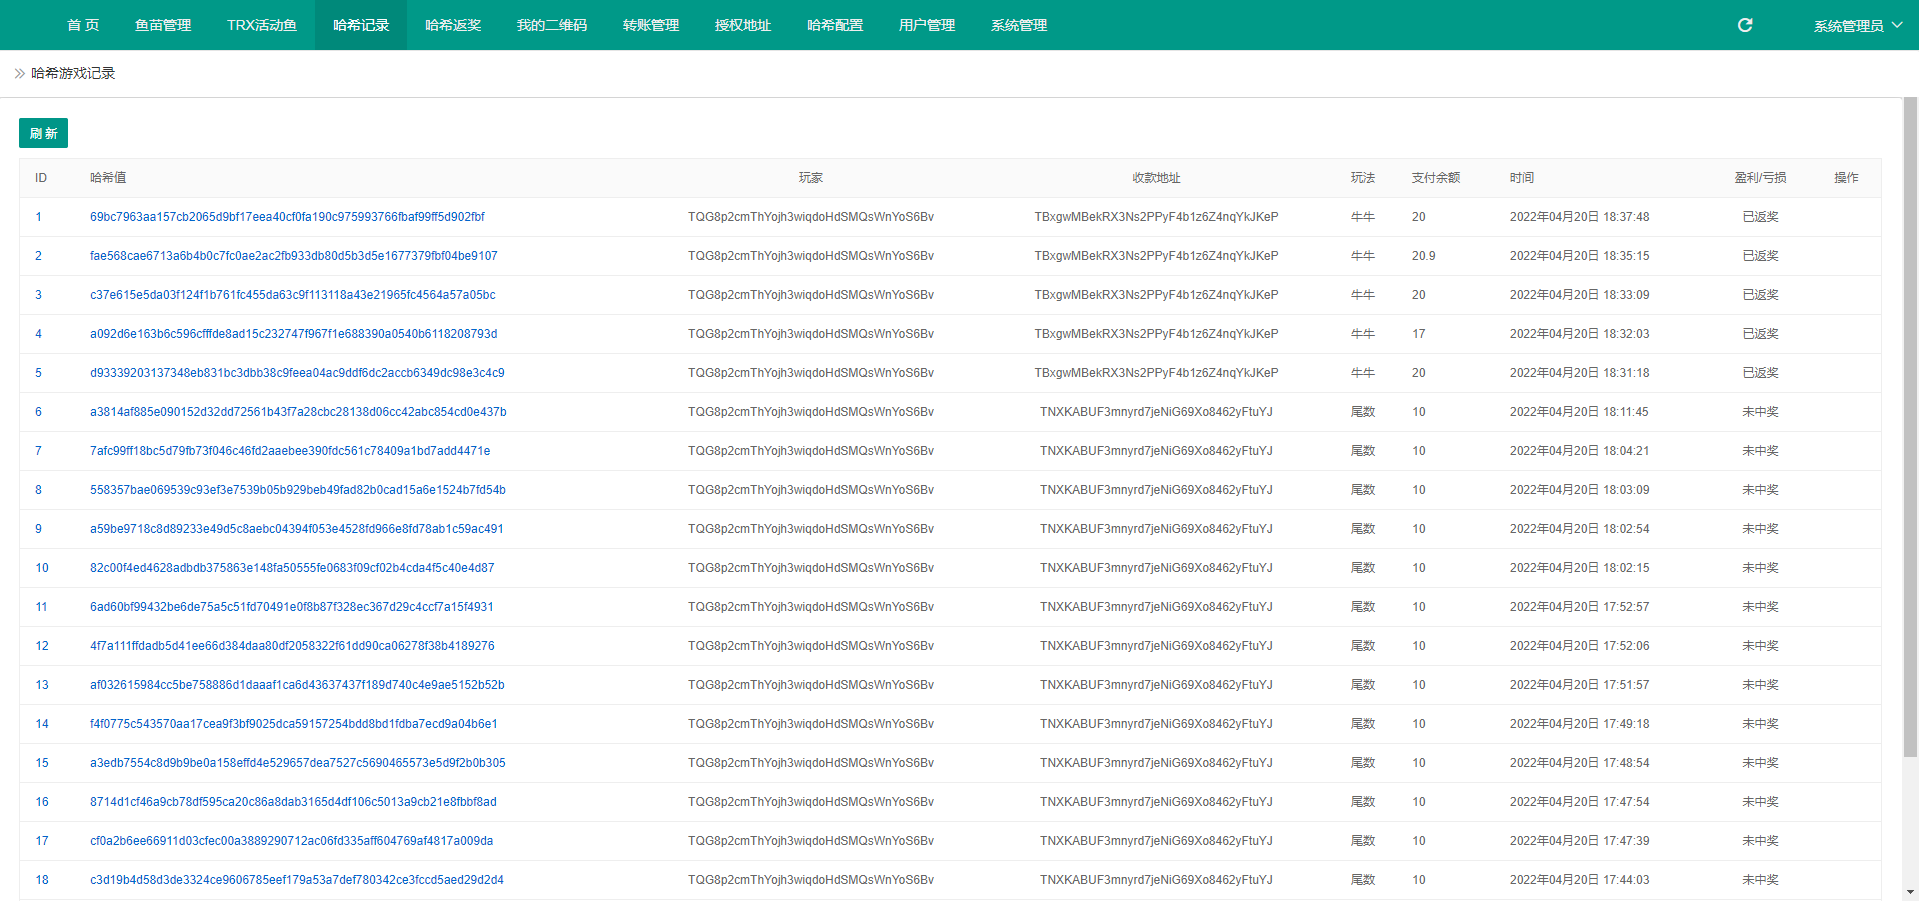The height and width of the screenshot is (901, 1919).
Task: Open 用户管理 menu
Action: click(x=927, y=25)
